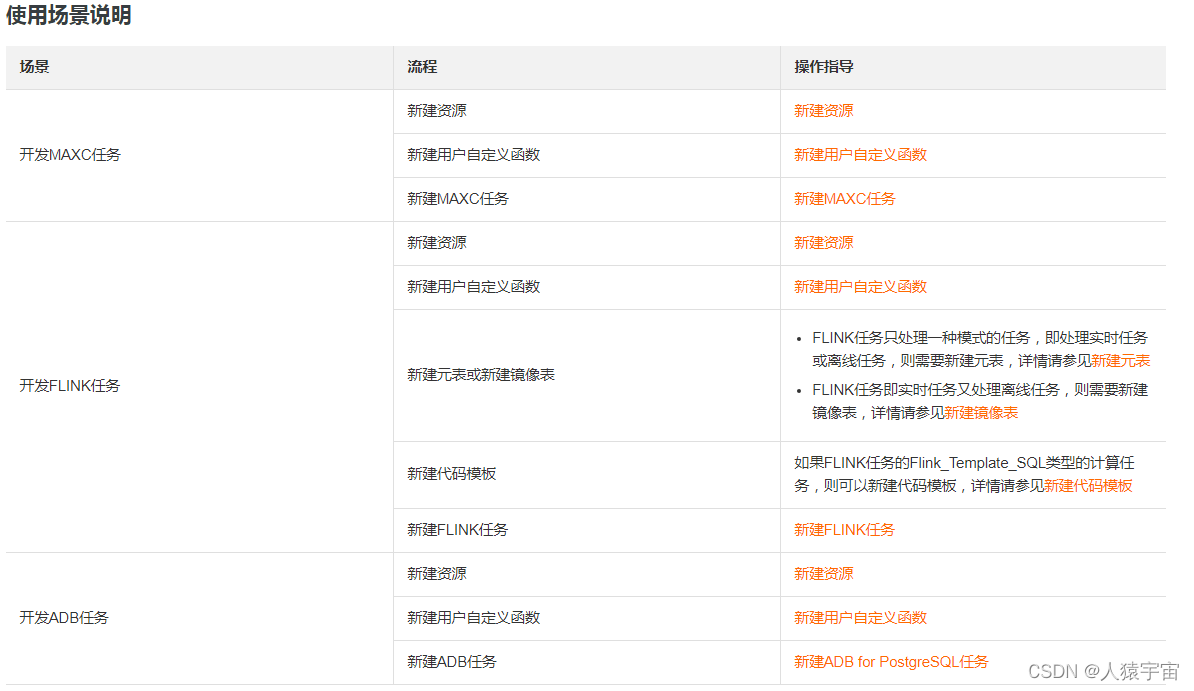Click the bullet text starting FLINK任务只处理一种模式的任务
This screenshot has height=691, width=1194.
point(981,350)
